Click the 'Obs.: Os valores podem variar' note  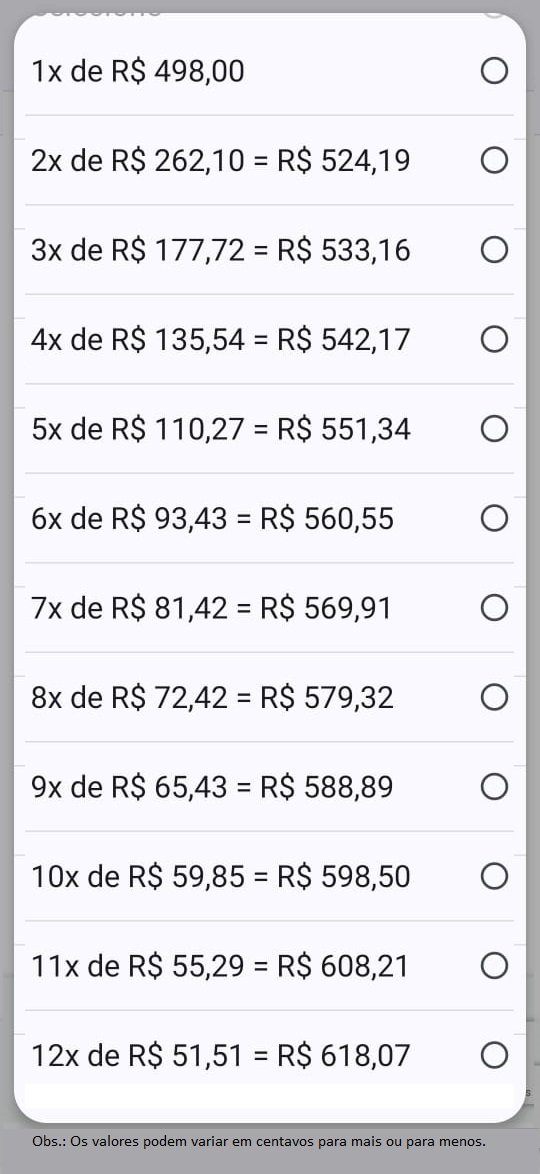click(x=259, y=1143)
